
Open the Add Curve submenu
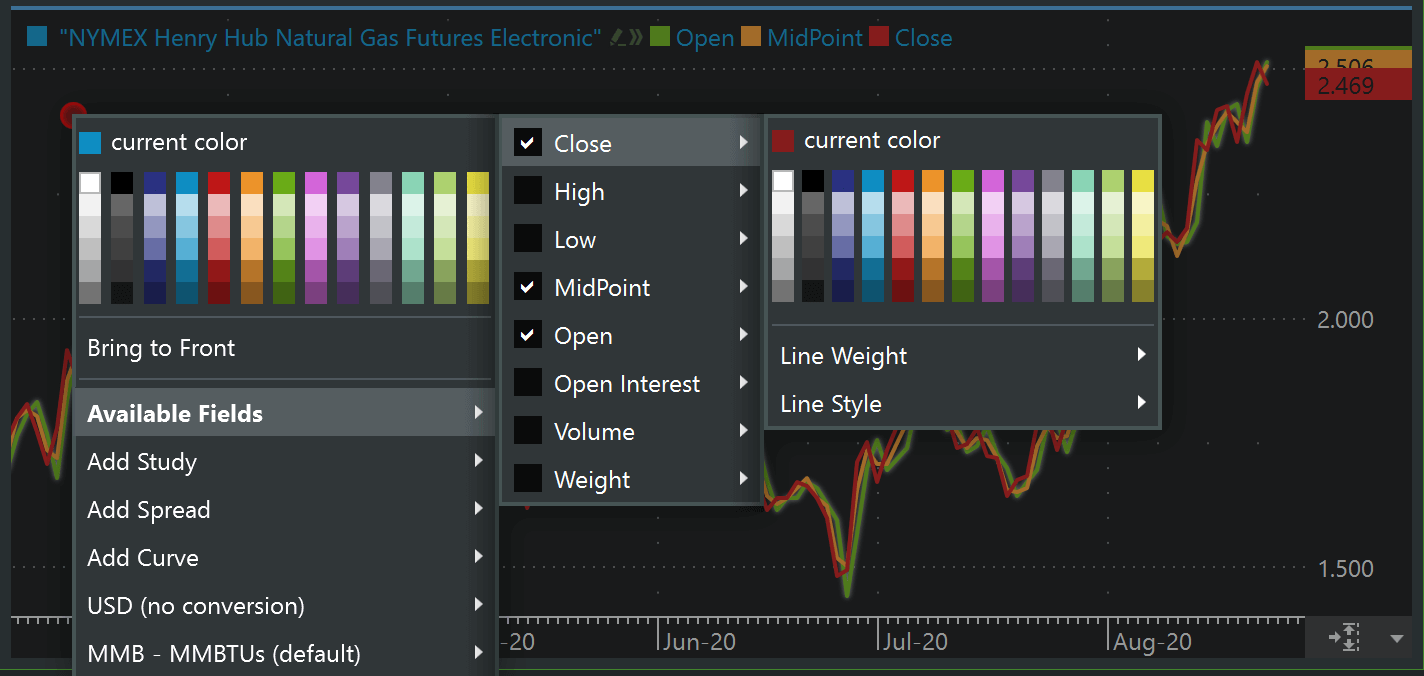285,557
